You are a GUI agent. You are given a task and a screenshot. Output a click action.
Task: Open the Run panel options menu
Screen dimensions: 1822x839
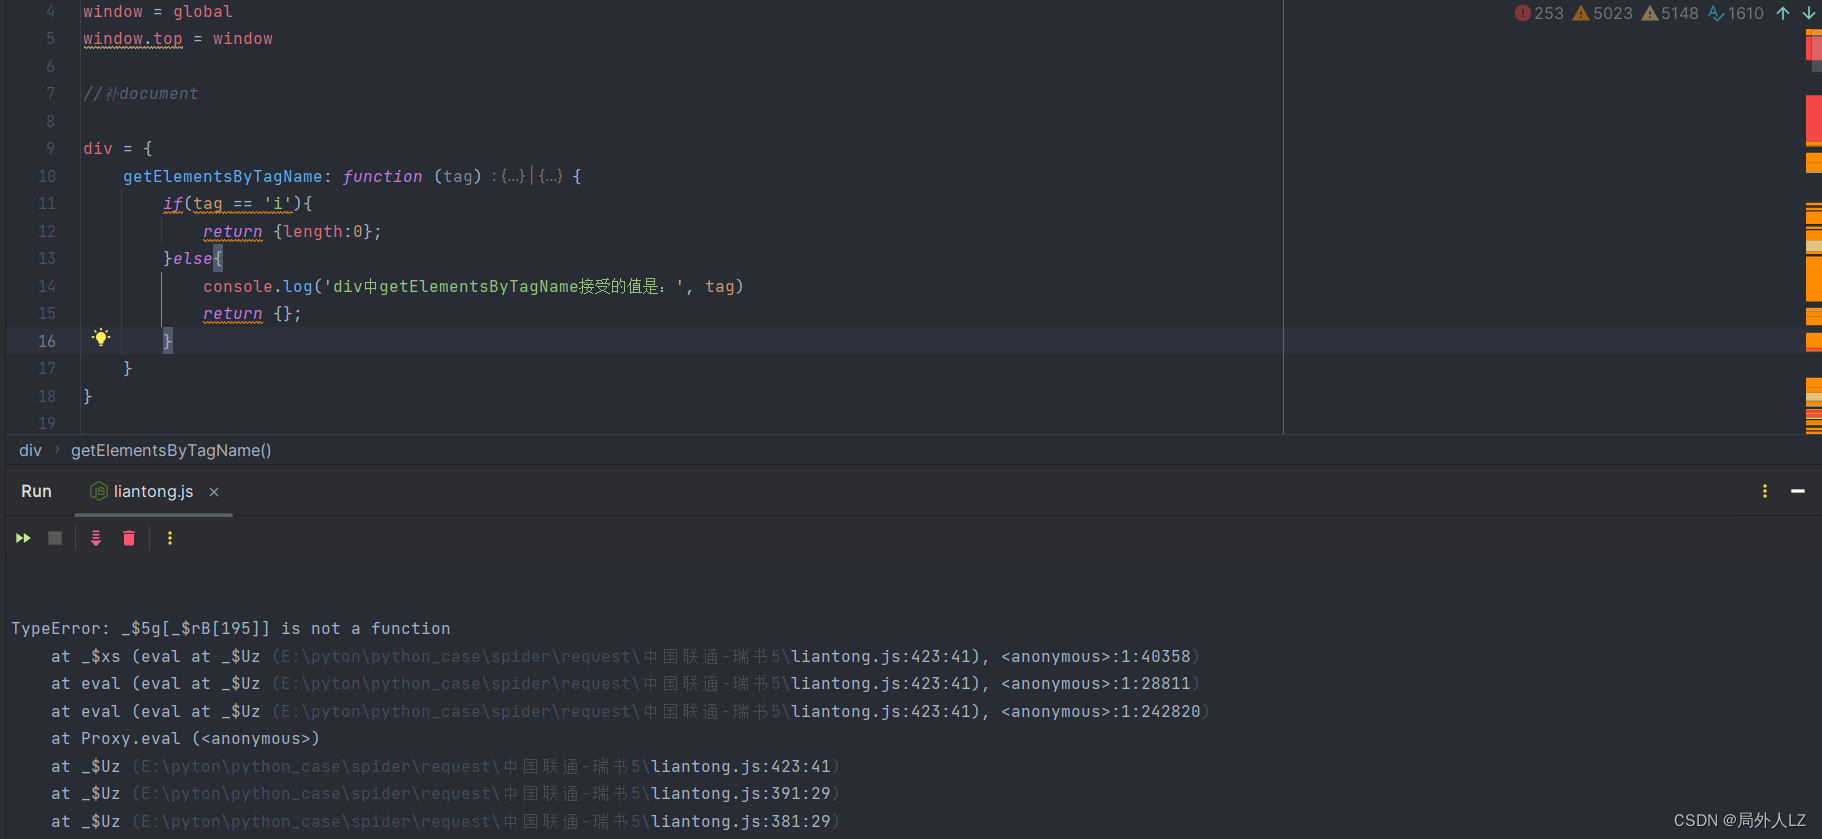[x=1765, y=491]
